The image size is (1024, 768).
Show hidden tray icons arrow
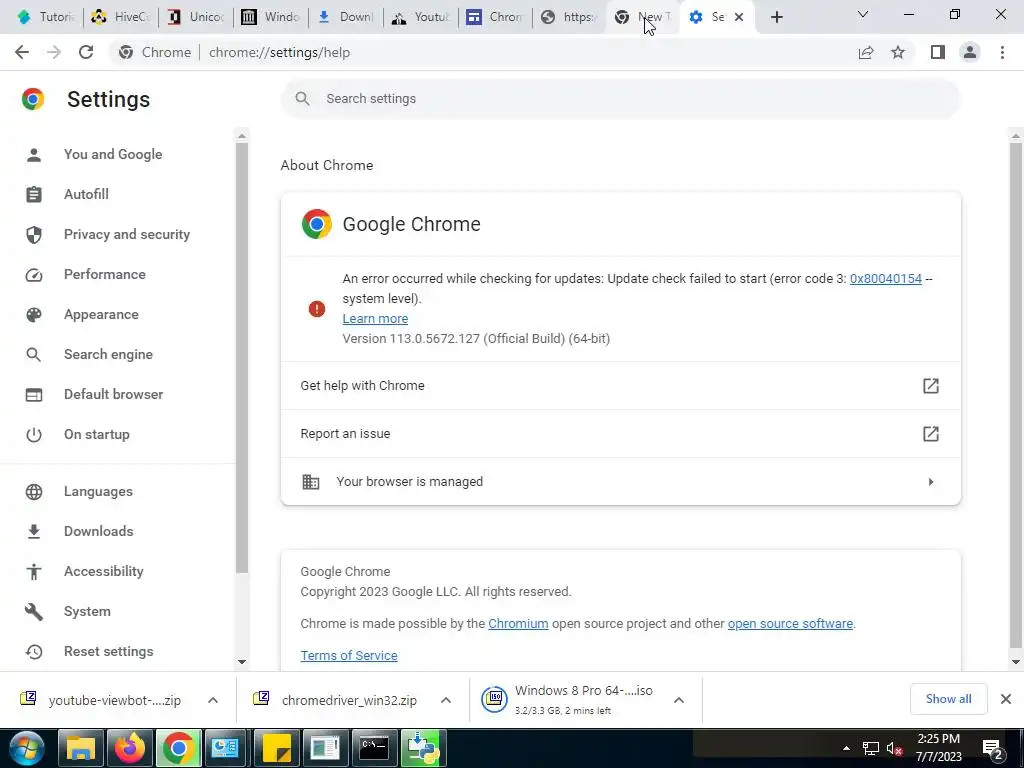(846, 748)
